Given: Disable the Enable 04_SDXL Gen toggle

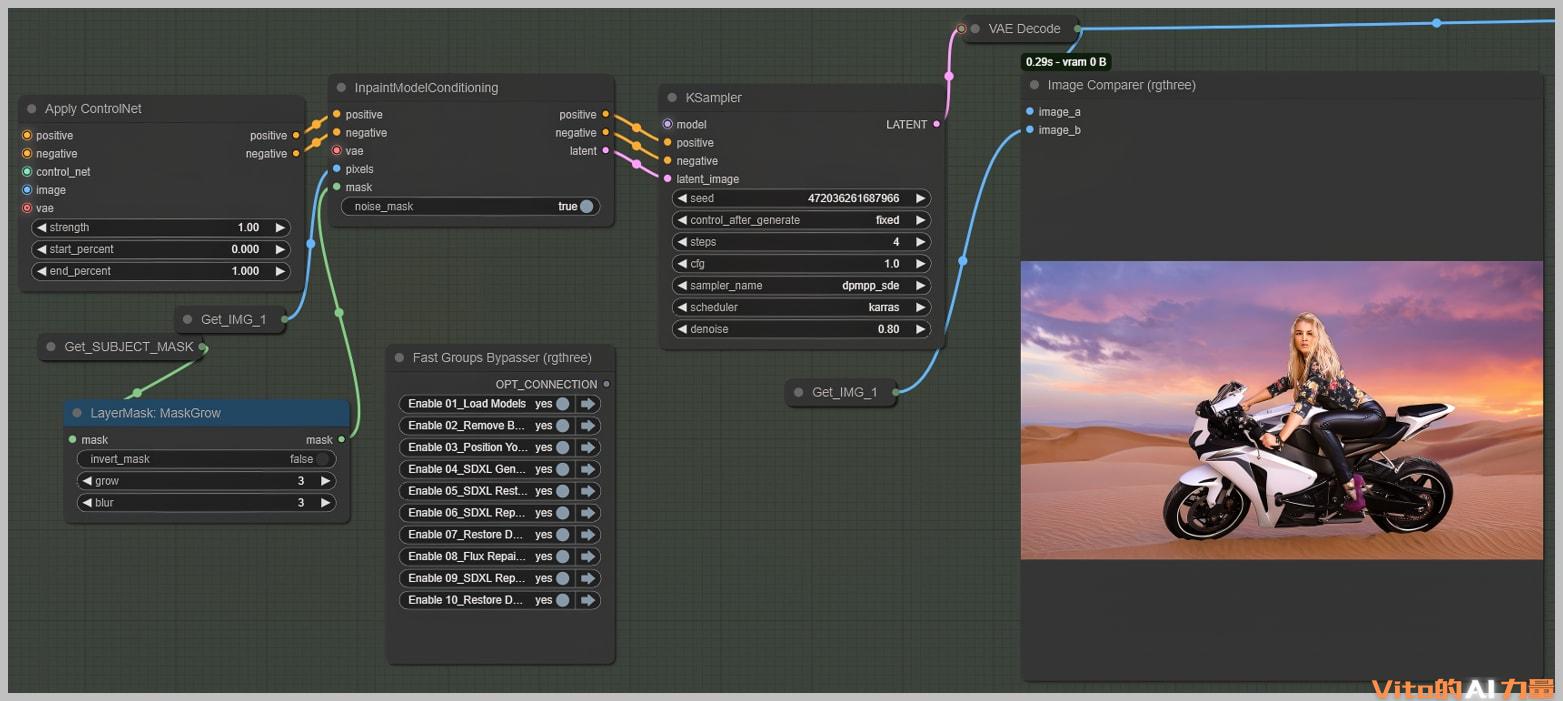Looking at the screenshot, I should point(563,469).
